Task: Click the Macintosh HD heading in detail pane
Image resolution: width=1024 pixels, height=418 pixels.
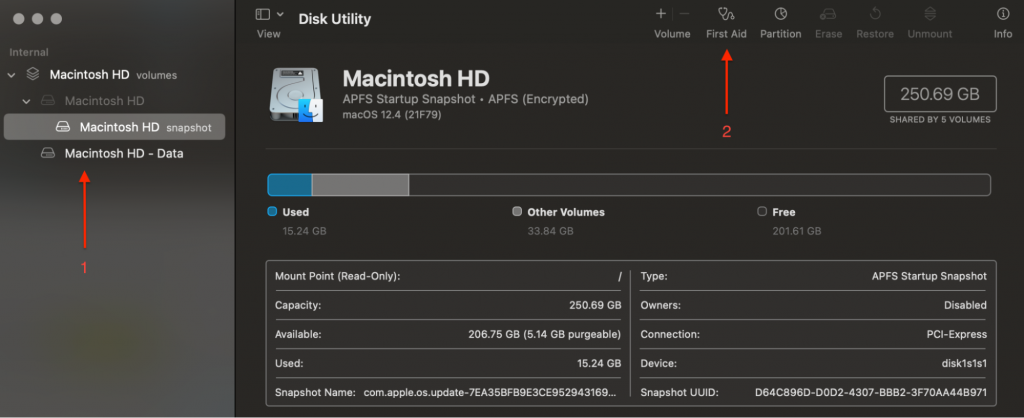Action: [416, 79]
